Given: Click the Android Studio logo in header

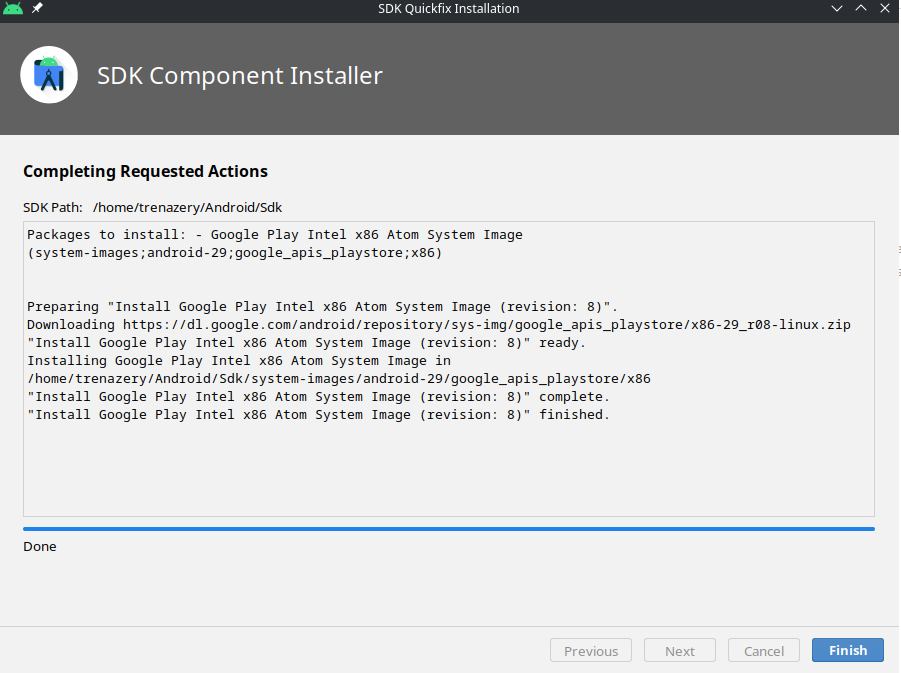Looking at the screenshot, I should [49, 75].
